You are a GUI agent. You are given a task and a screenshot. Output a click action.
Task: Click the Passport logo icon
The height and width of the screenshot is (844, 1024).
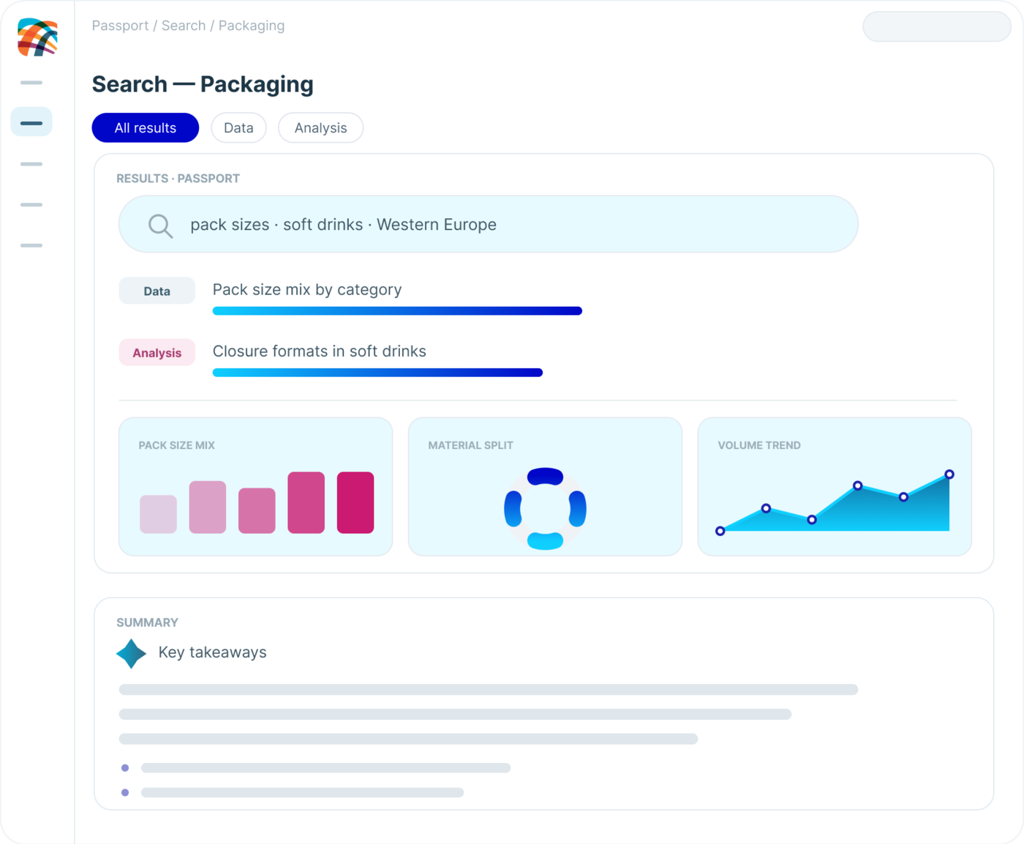[x=37, y=37]
